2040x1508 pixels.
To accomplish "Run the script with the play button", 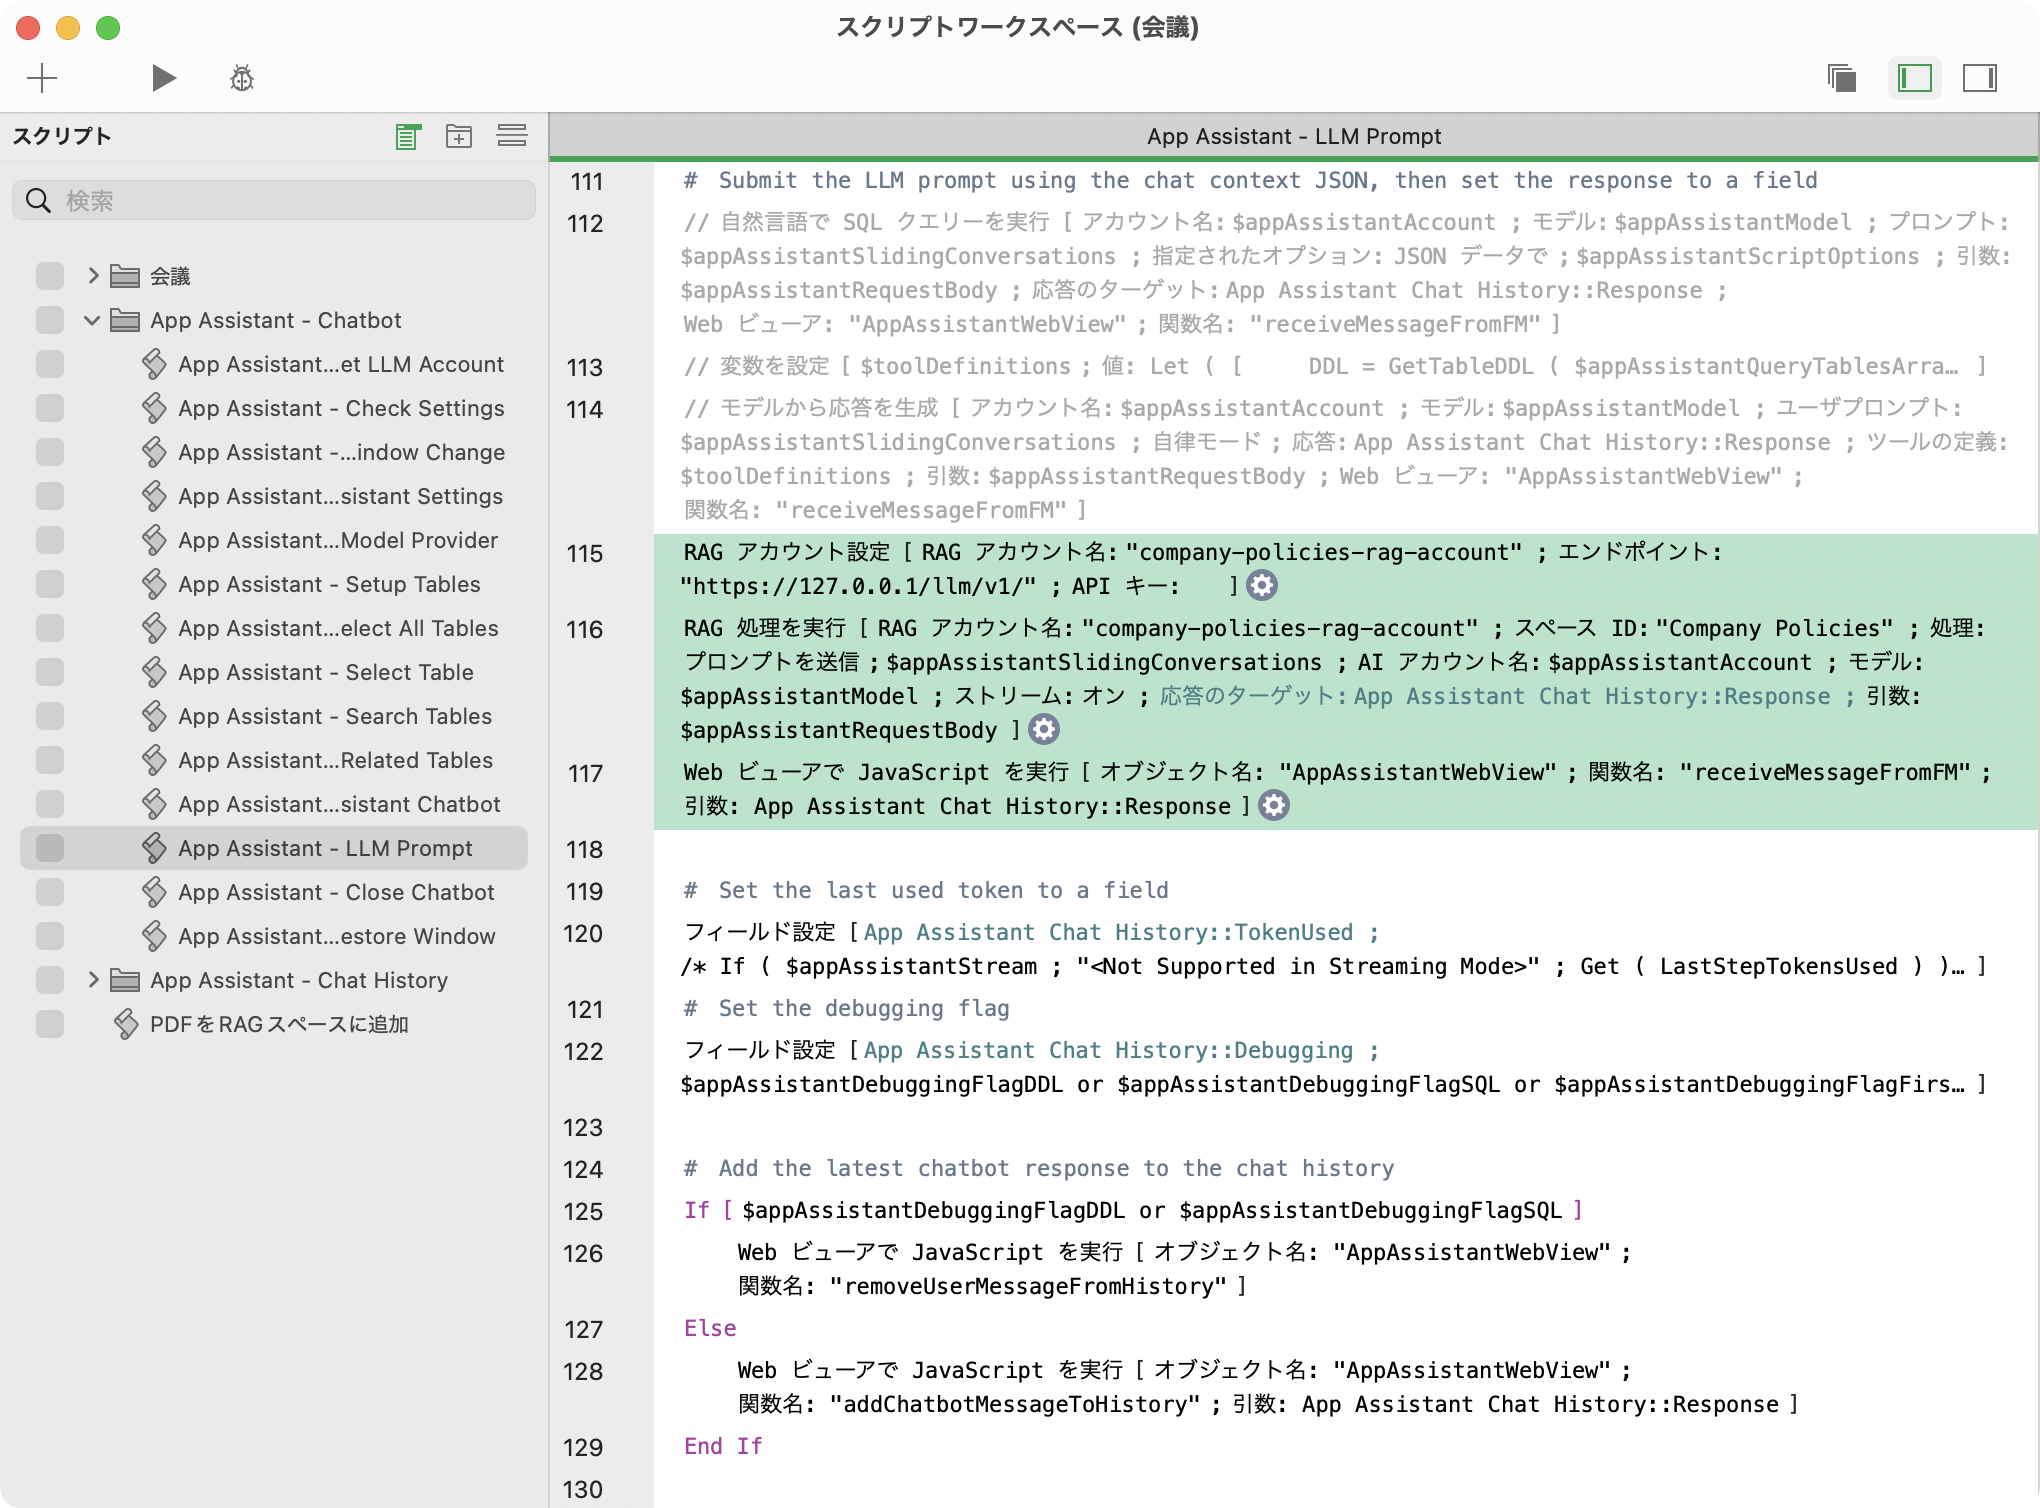I will point(164,78).
